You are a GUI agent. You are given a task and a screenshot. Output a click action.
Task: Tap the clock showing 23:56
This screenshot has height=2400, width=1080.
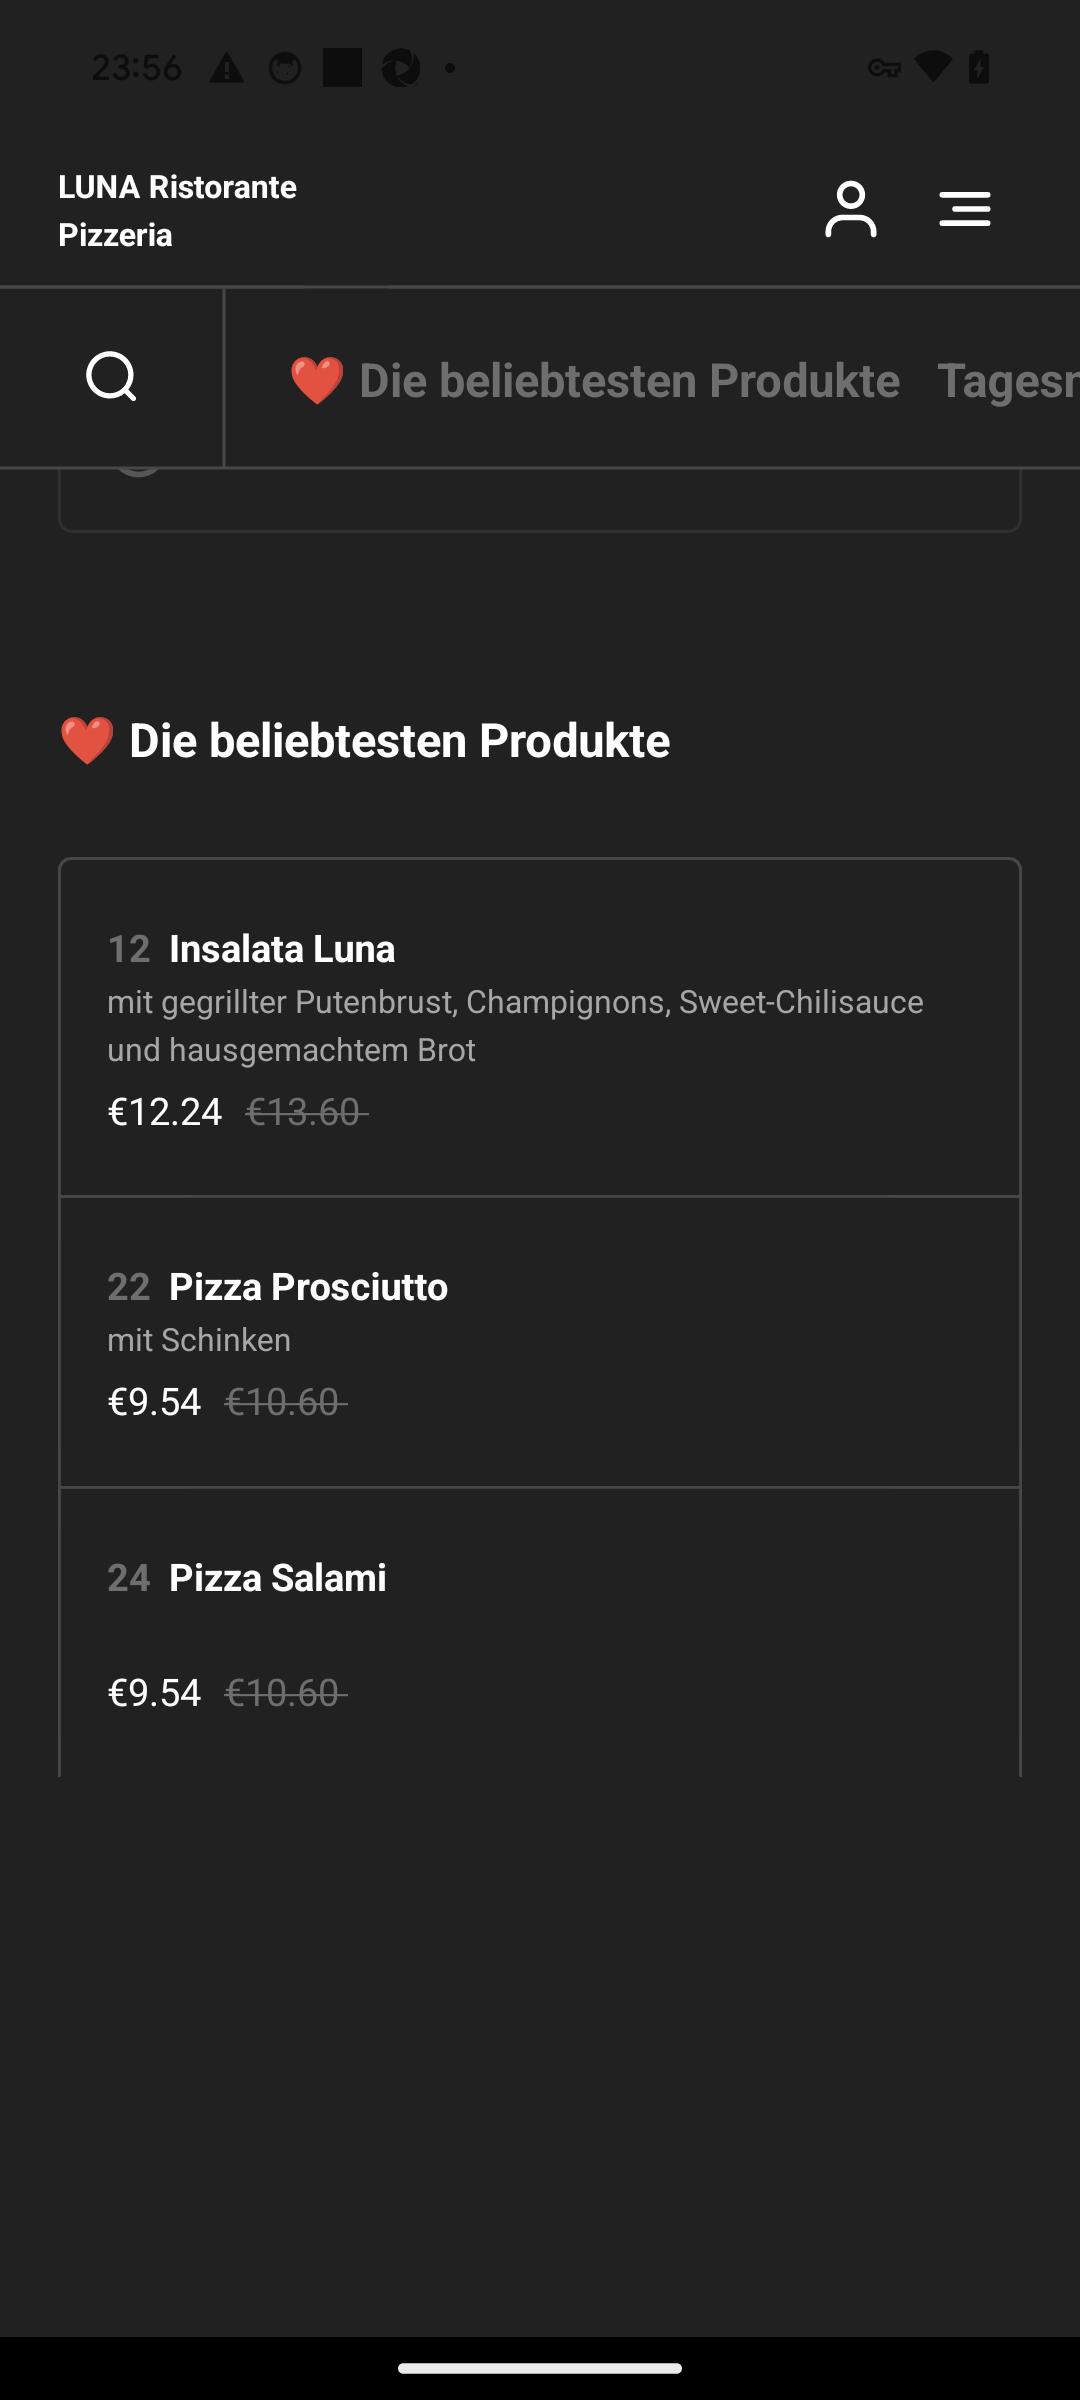(137, 68)
